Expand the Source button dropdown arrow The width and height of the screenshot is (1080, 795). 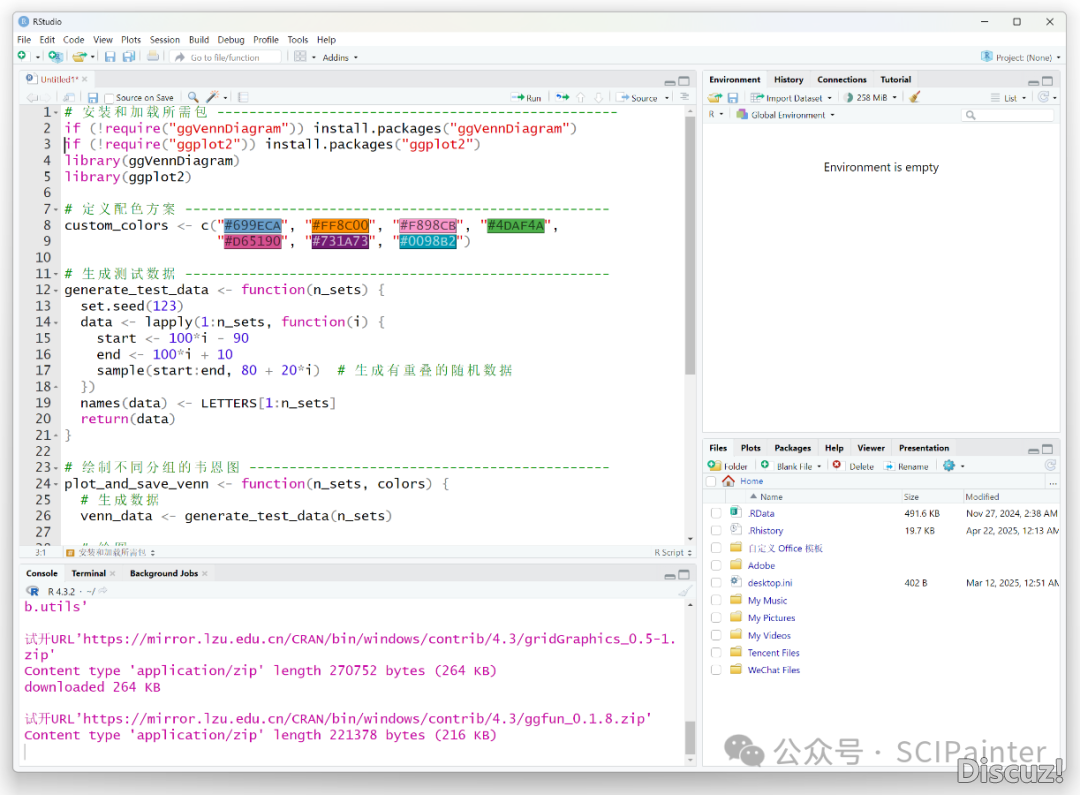click(x=667, y=98)
